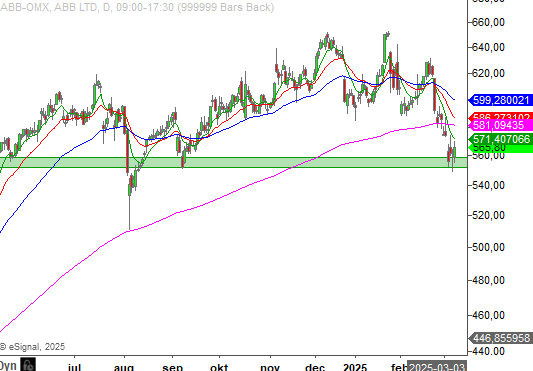The image size is (533, 371).
Task: Select the blue 599,280021 price tag
Action: click(x=501, y=100)
